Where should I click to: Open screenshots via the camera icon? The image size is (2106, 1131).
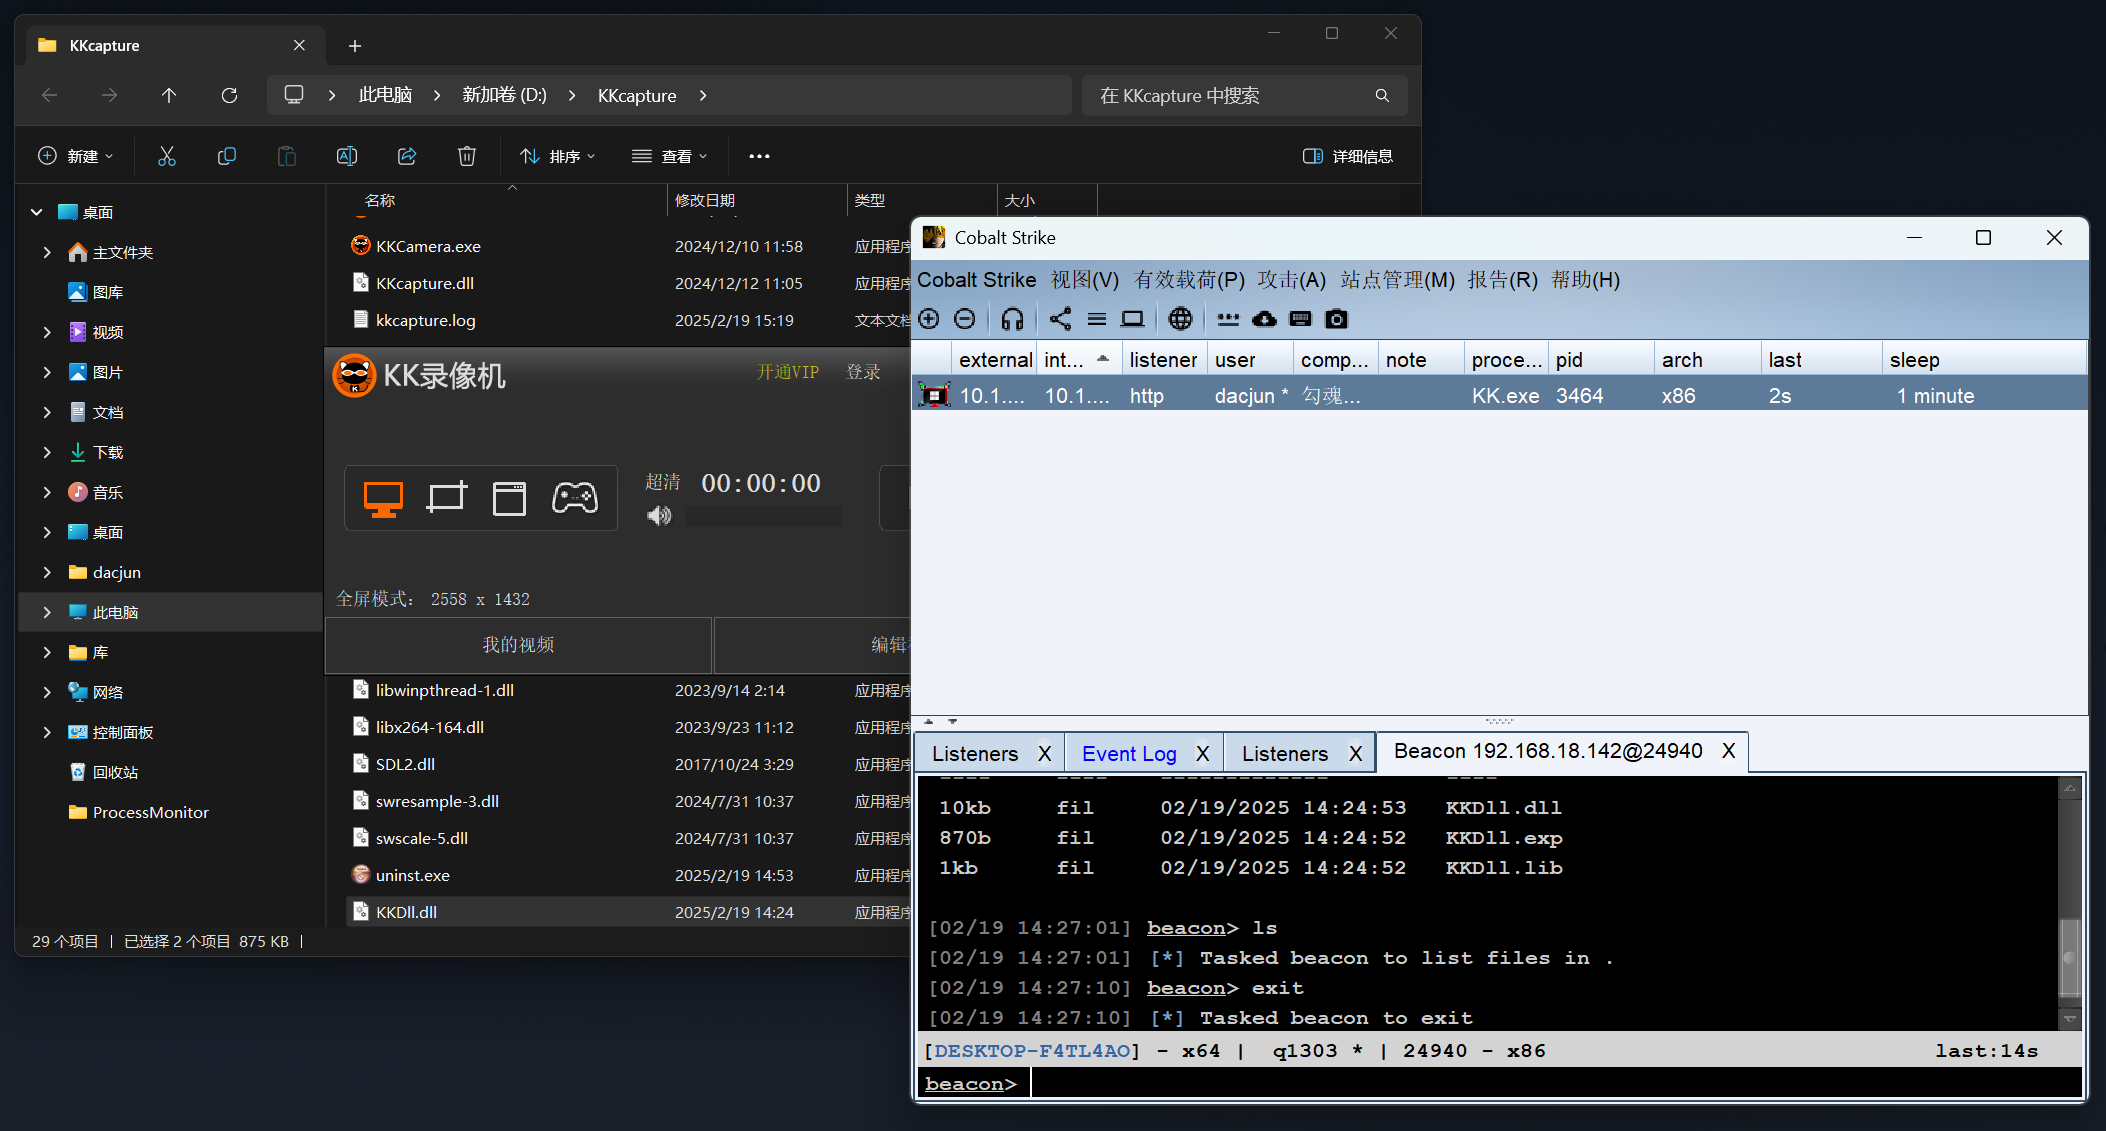[1336, 319]
